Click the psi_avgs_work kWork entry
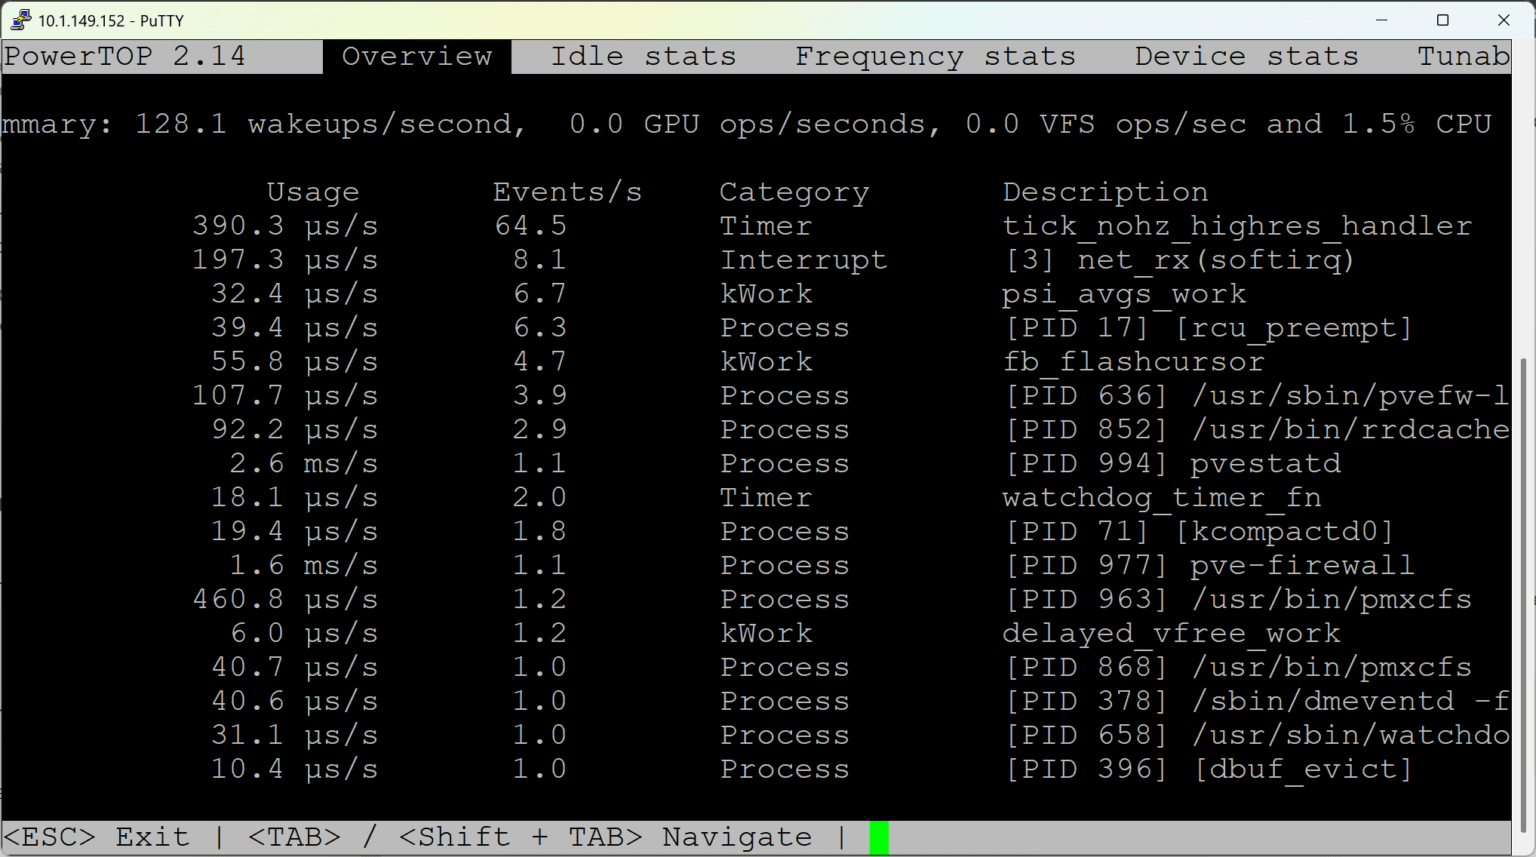 (1124, 293)
